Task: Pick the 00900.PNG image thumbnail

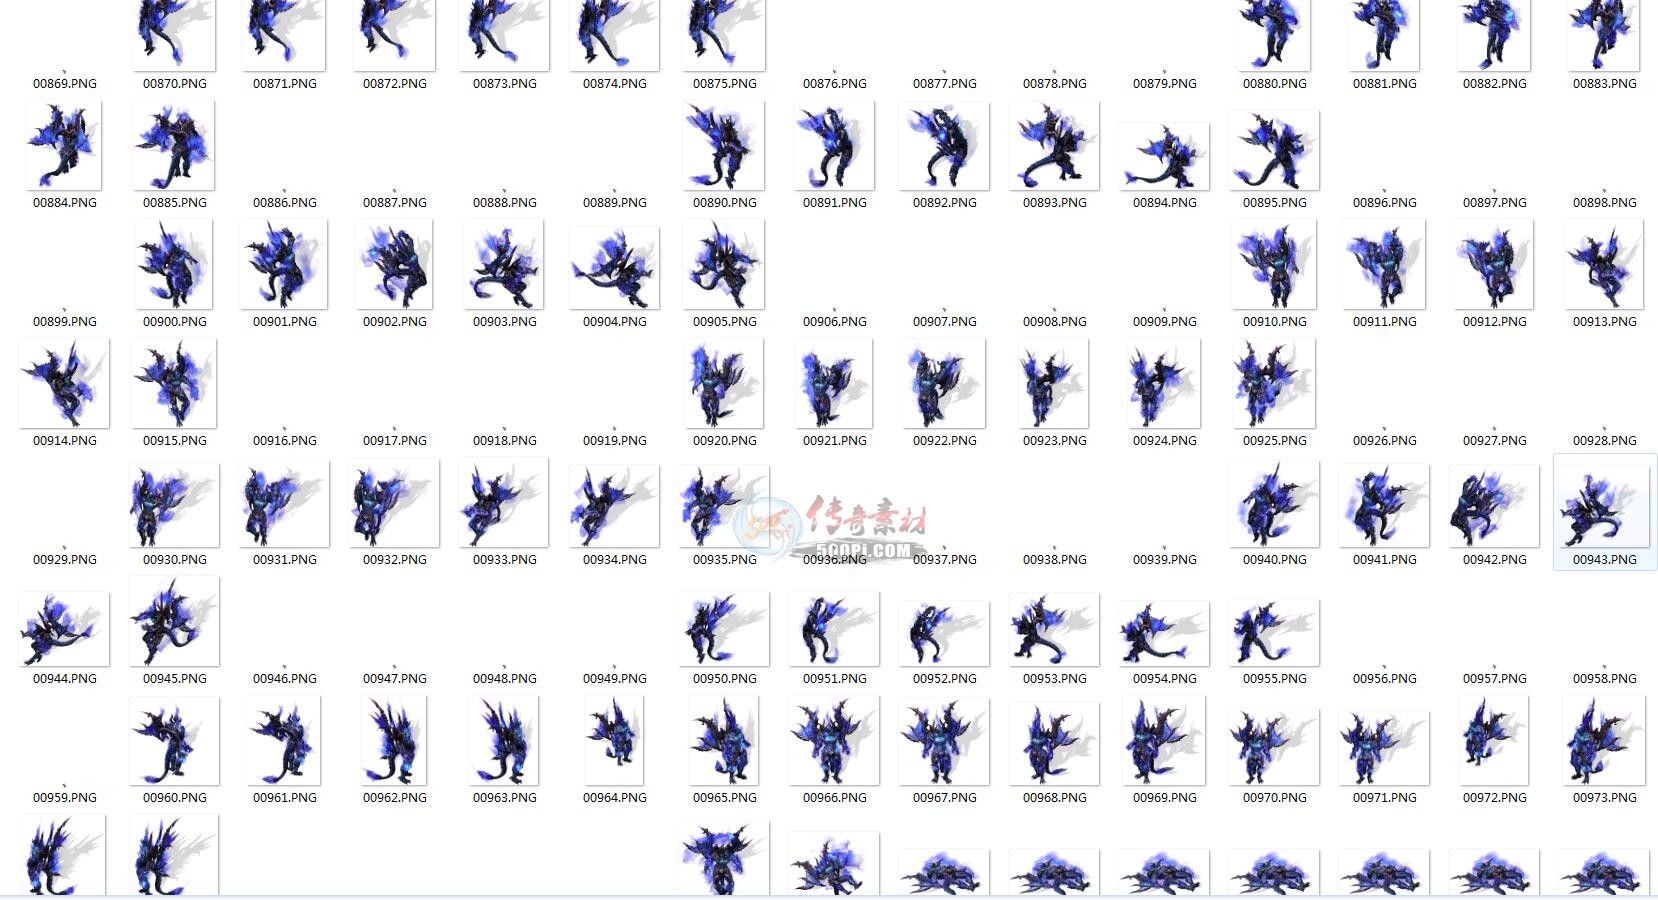Action: point(174,265)
